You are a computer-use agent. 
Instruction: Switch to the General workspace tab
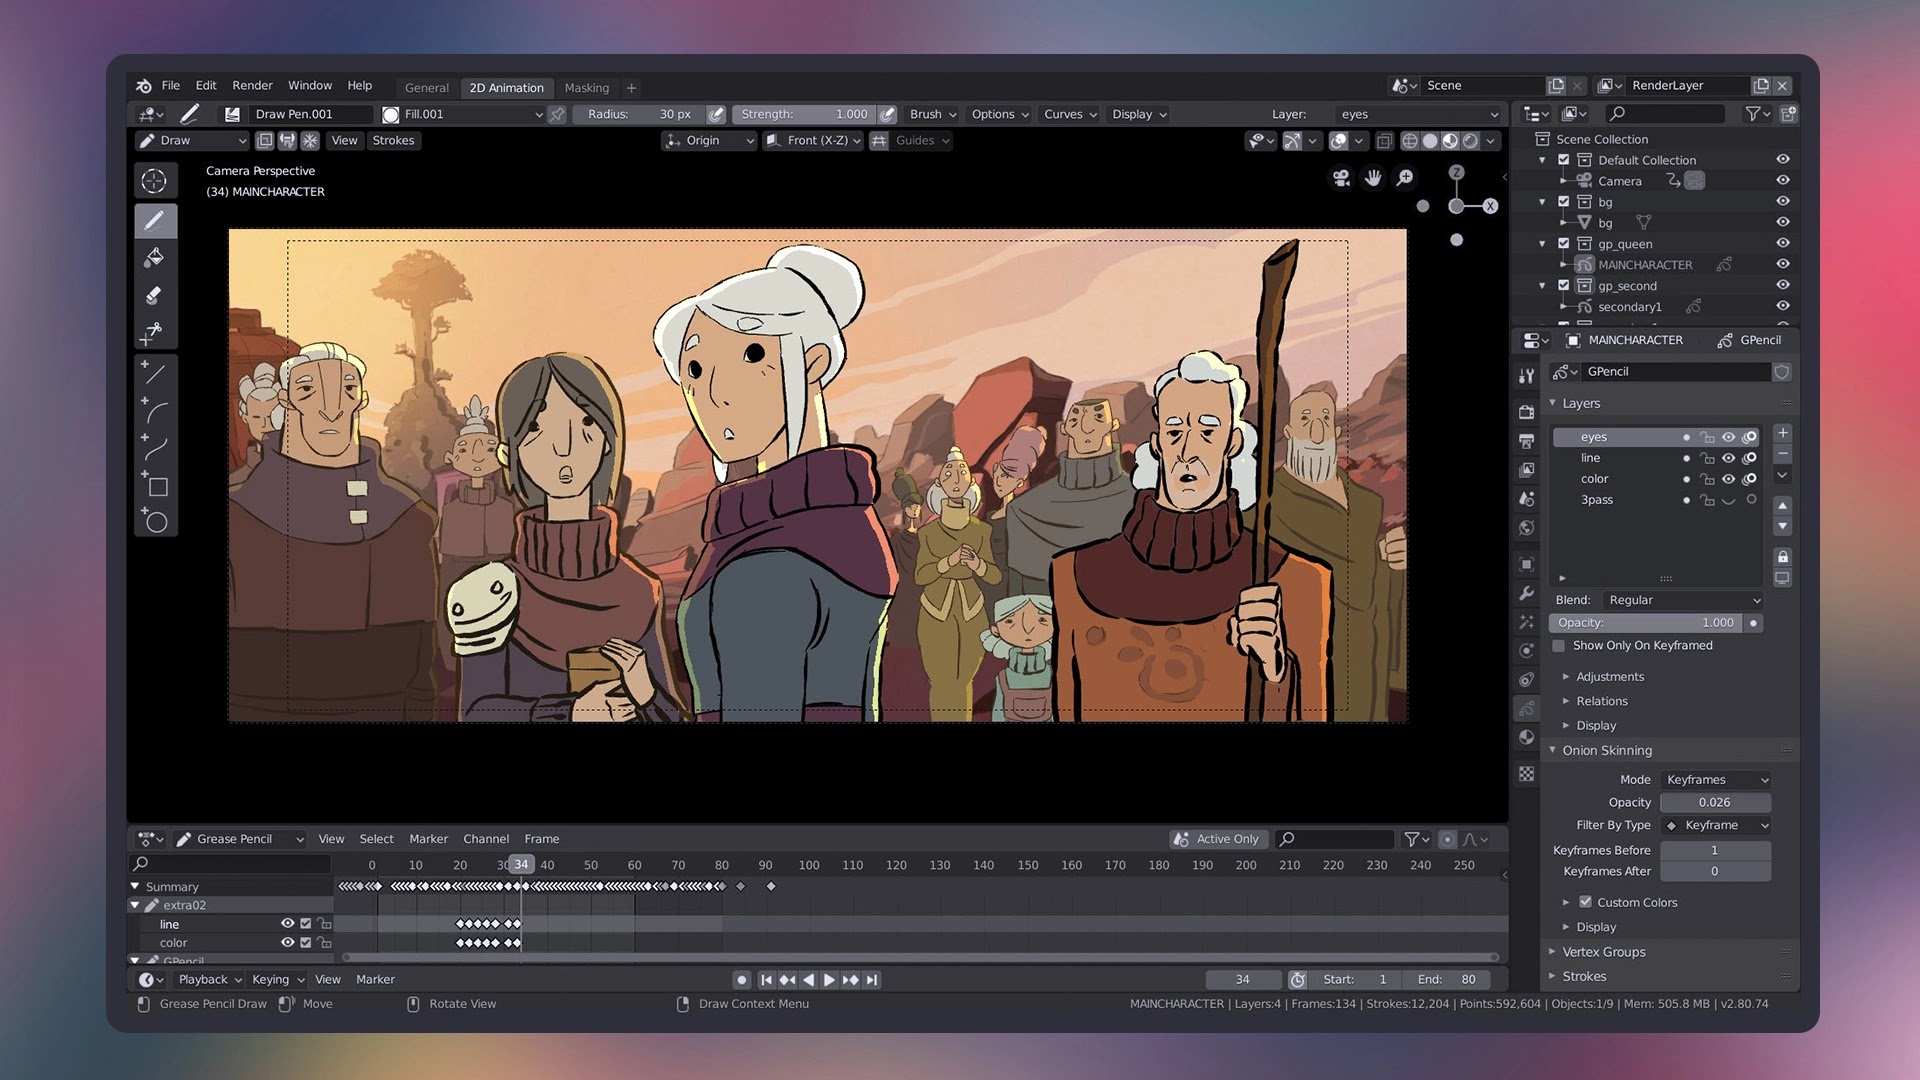coord(427,88)
